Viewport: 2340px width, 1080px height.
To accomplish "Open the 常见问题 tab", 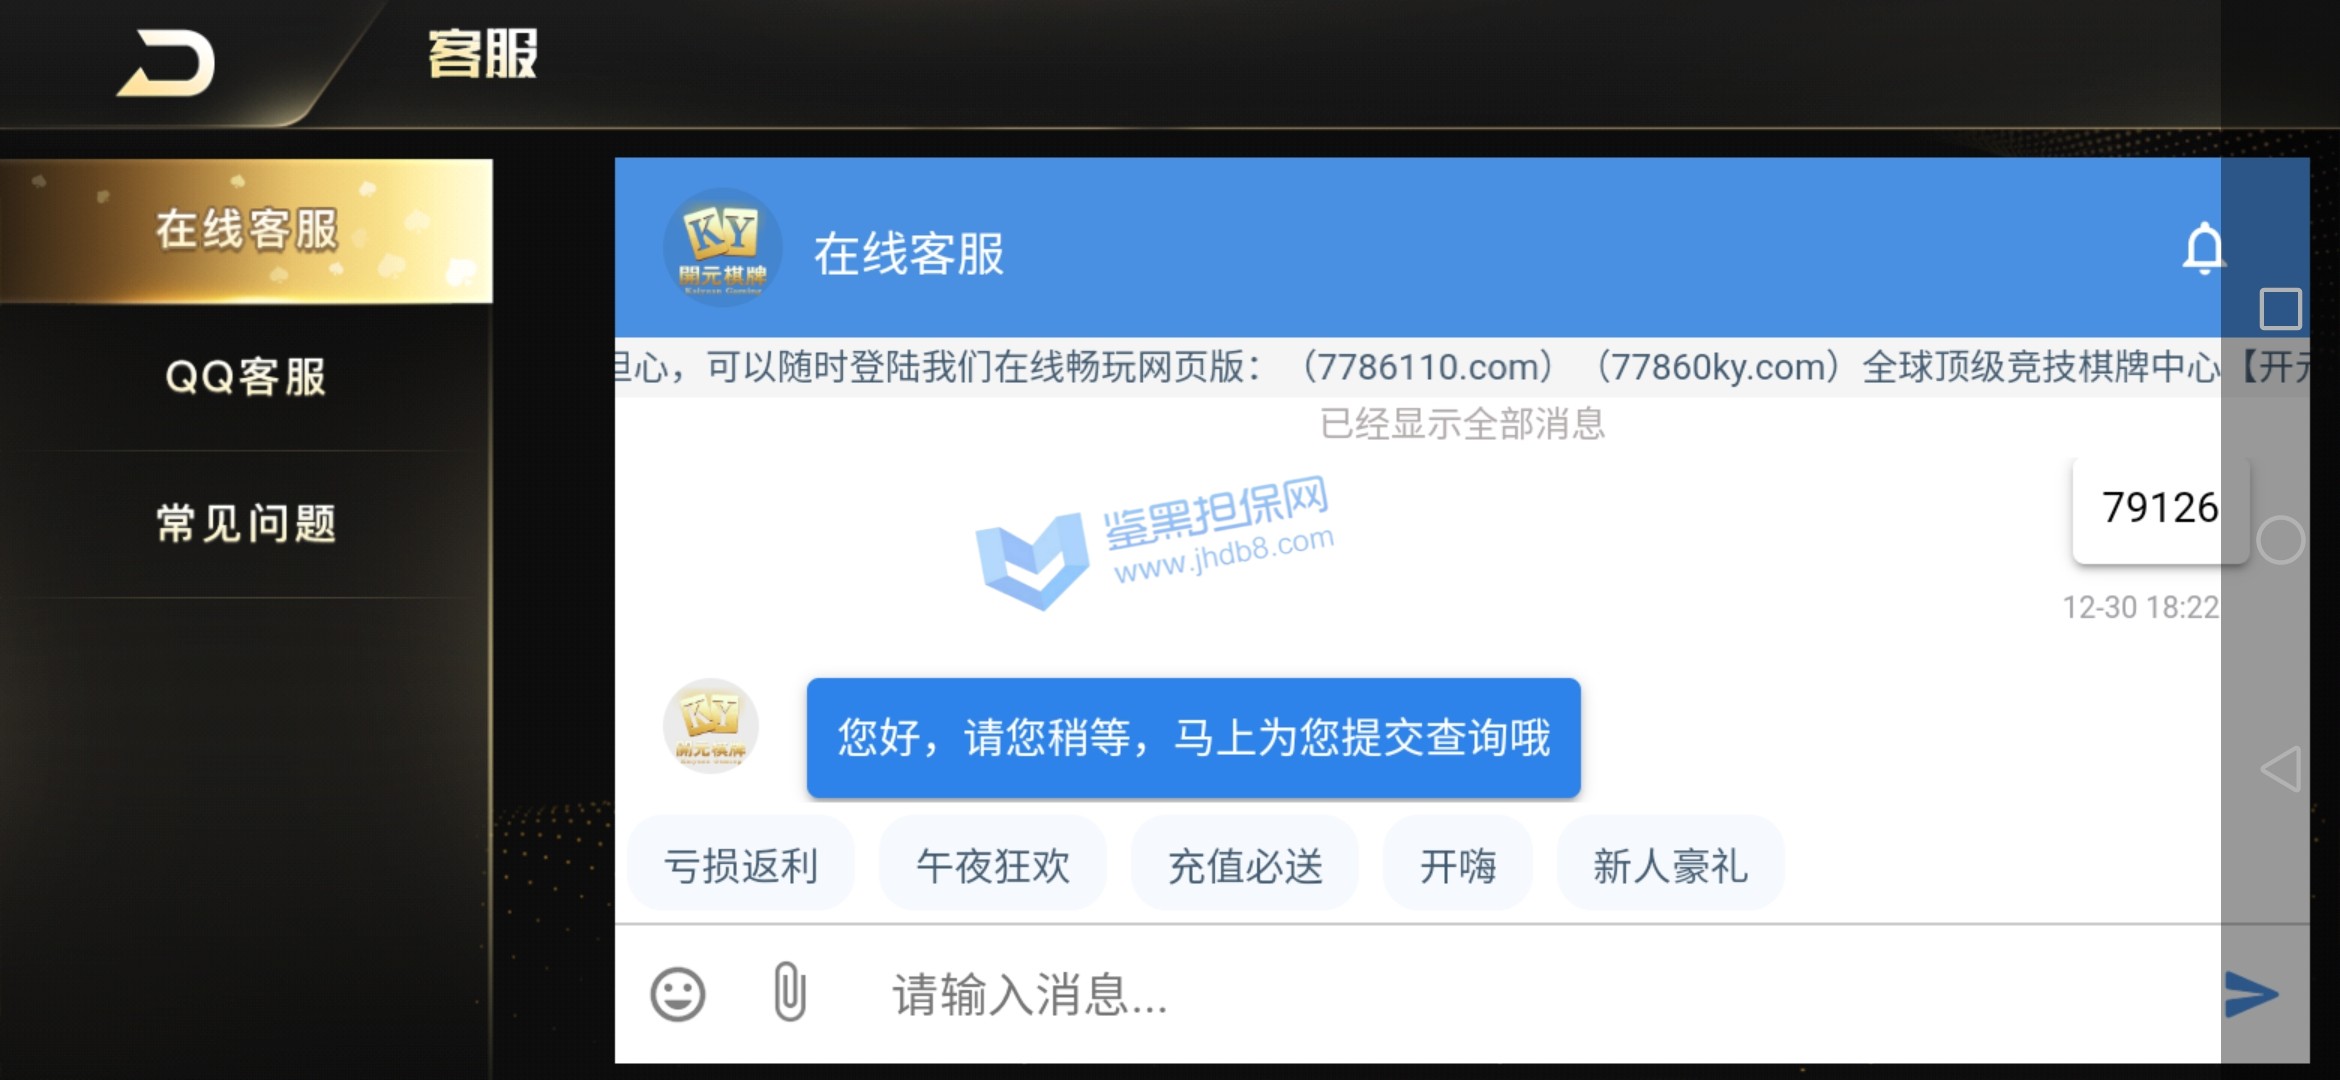I will click(x=246, y=524).
